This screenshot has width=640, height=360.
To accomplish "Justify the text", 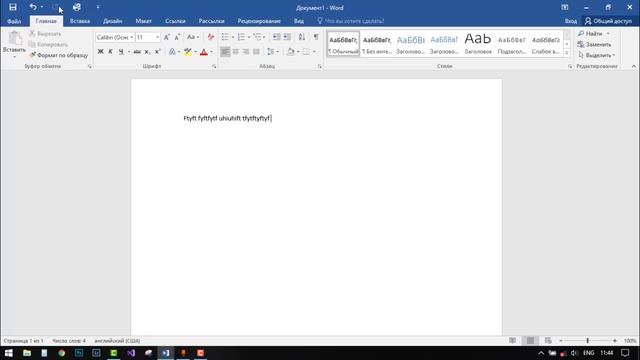I will pos(256,51).
